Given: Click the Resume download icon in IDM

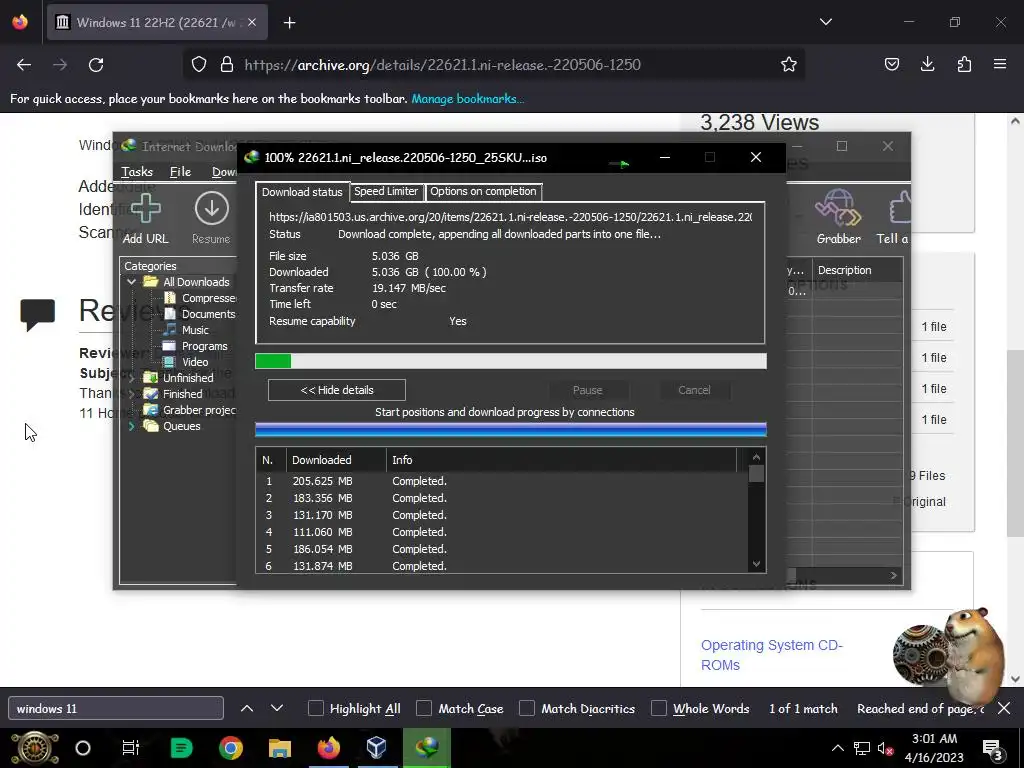Looking at the screenshot, I should [212, 209].
